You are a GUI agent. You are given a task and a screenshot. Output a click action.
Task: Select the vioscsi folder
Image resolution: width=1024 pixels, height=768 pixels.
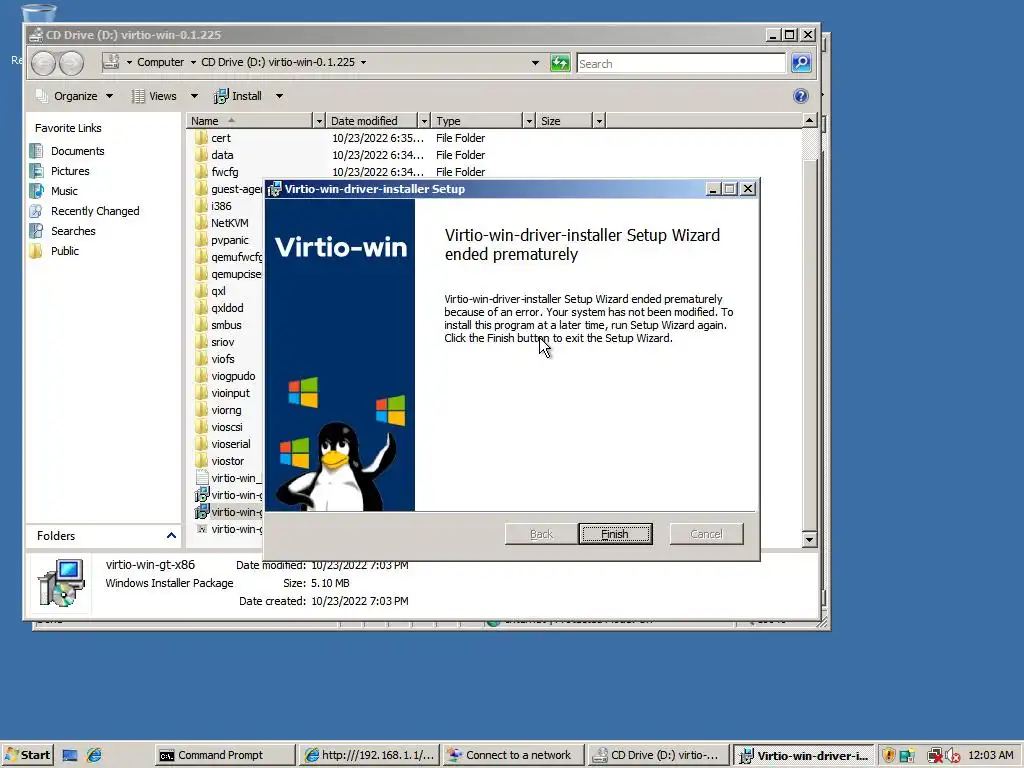(x=227, y=426)
